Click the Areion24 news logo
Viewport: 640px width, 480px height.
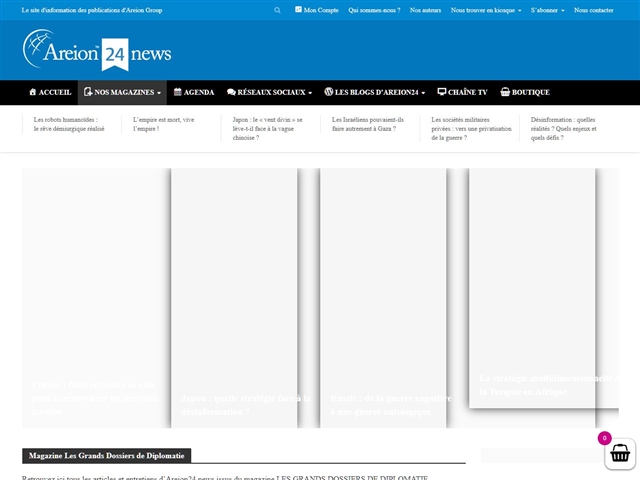click(97, 50)
